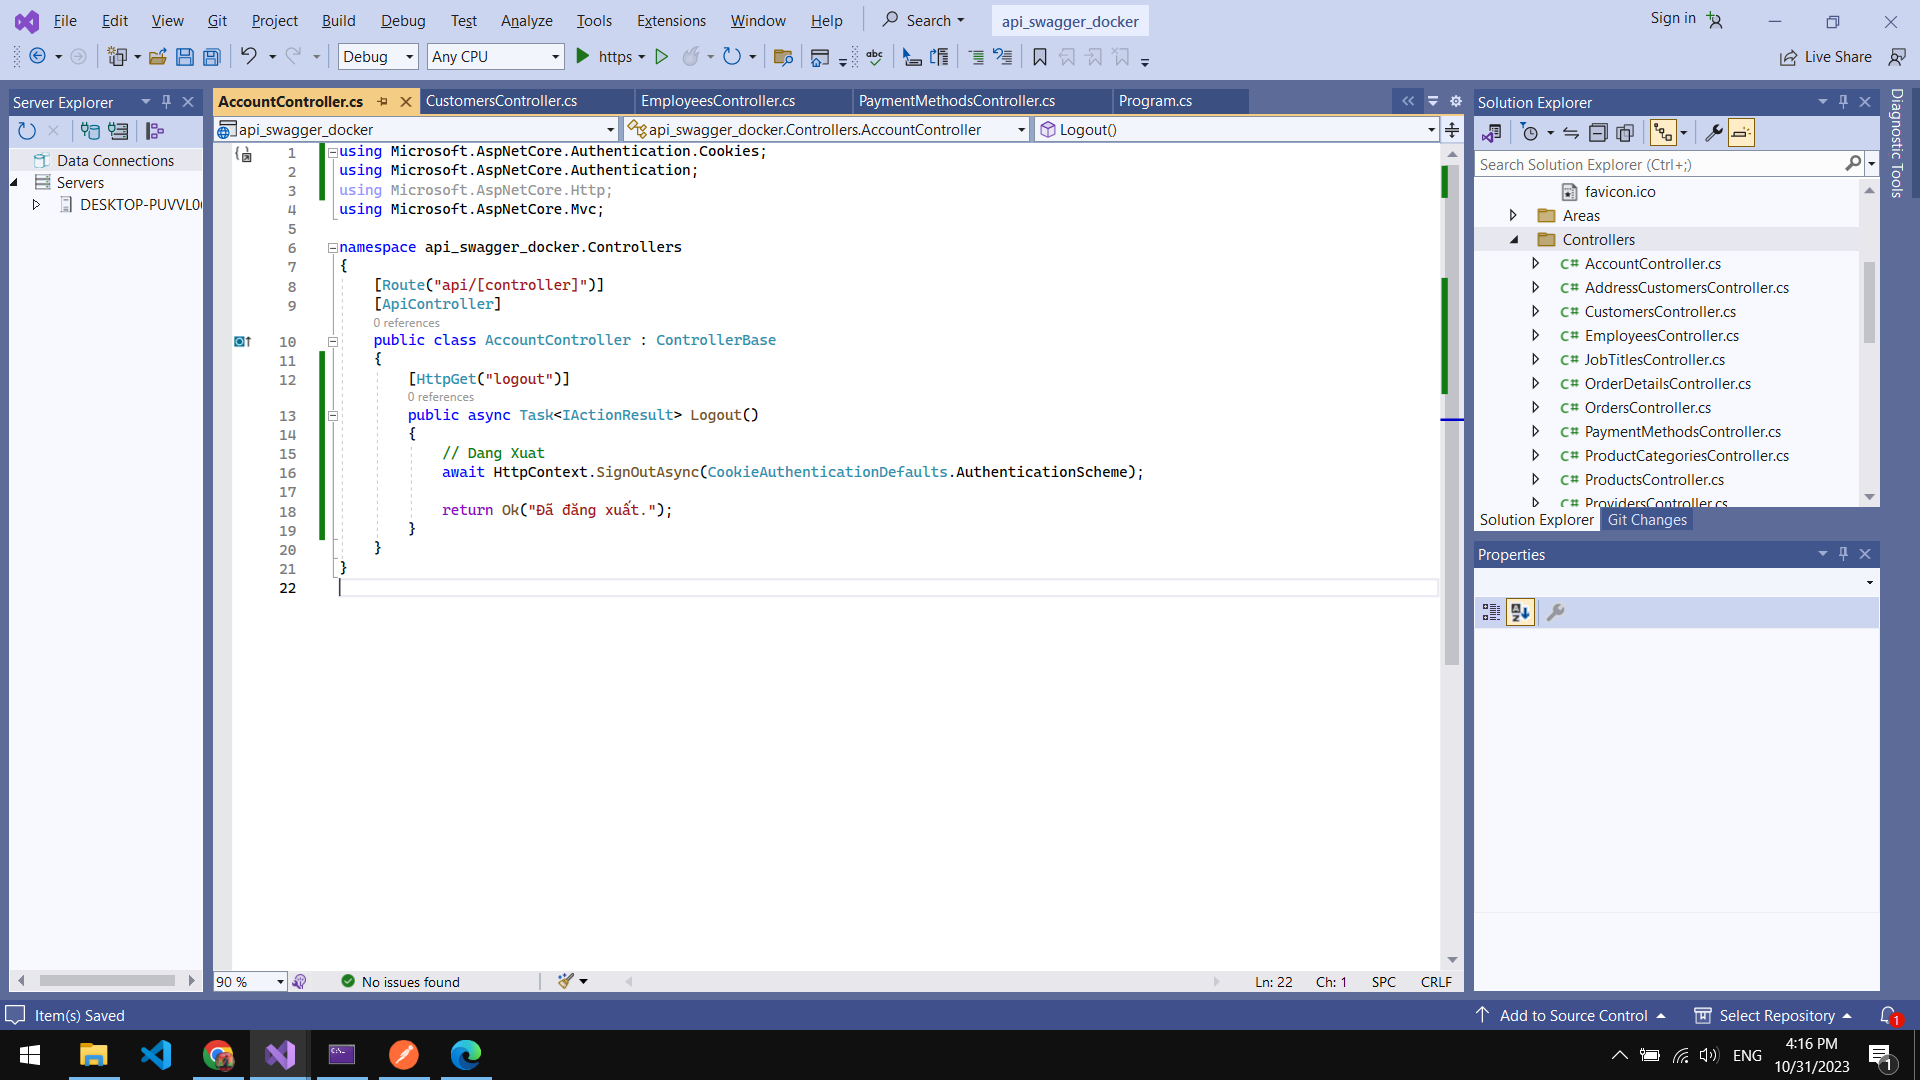
Task: Click the Save All toolbar icon
Action: [x=212, y=57]
